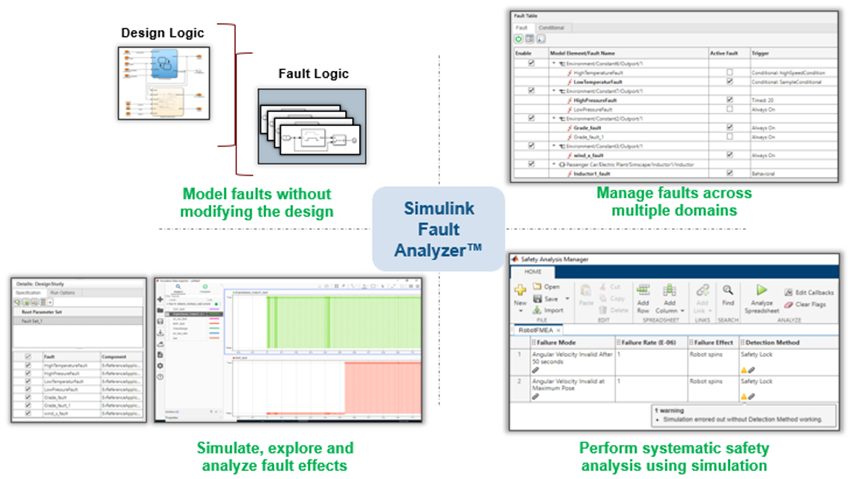
Task: Click warning triangle in row 2 Detection Method cell
Action: coord(744,396)
